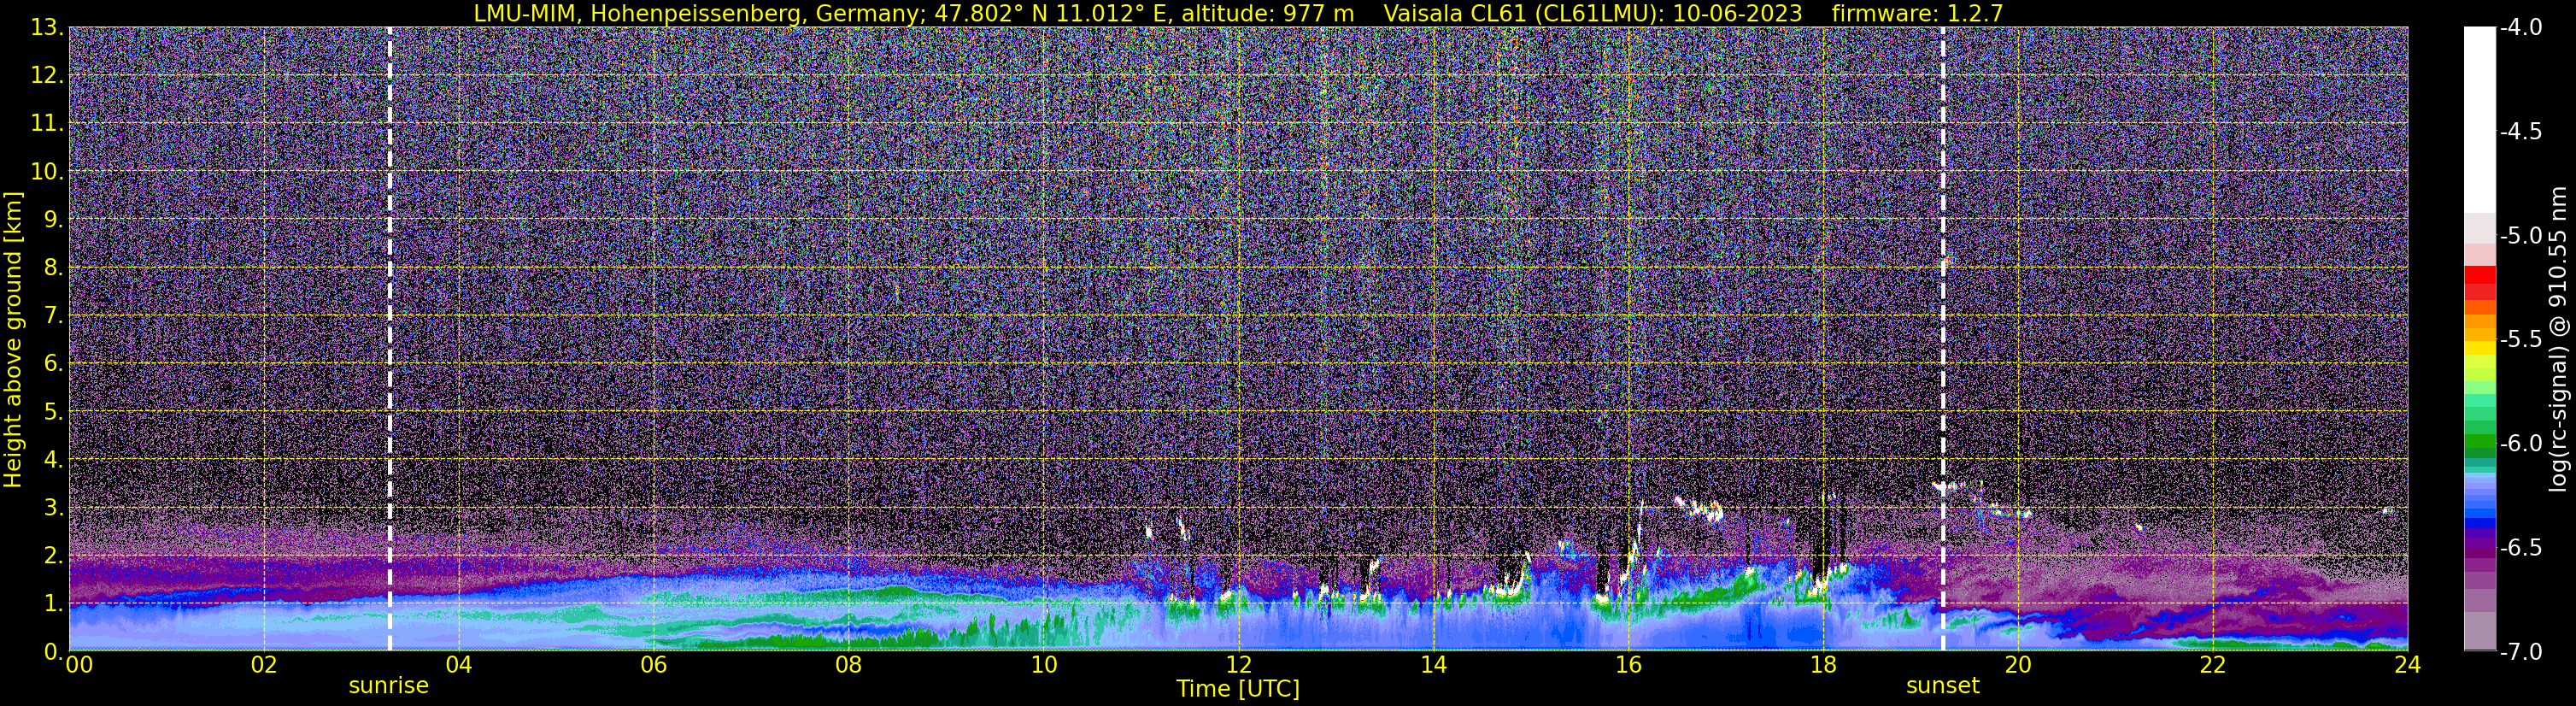Click the 'Time [UTC]' axis label
Viewport: 2576px width, 706px height.
[1238, 689]
